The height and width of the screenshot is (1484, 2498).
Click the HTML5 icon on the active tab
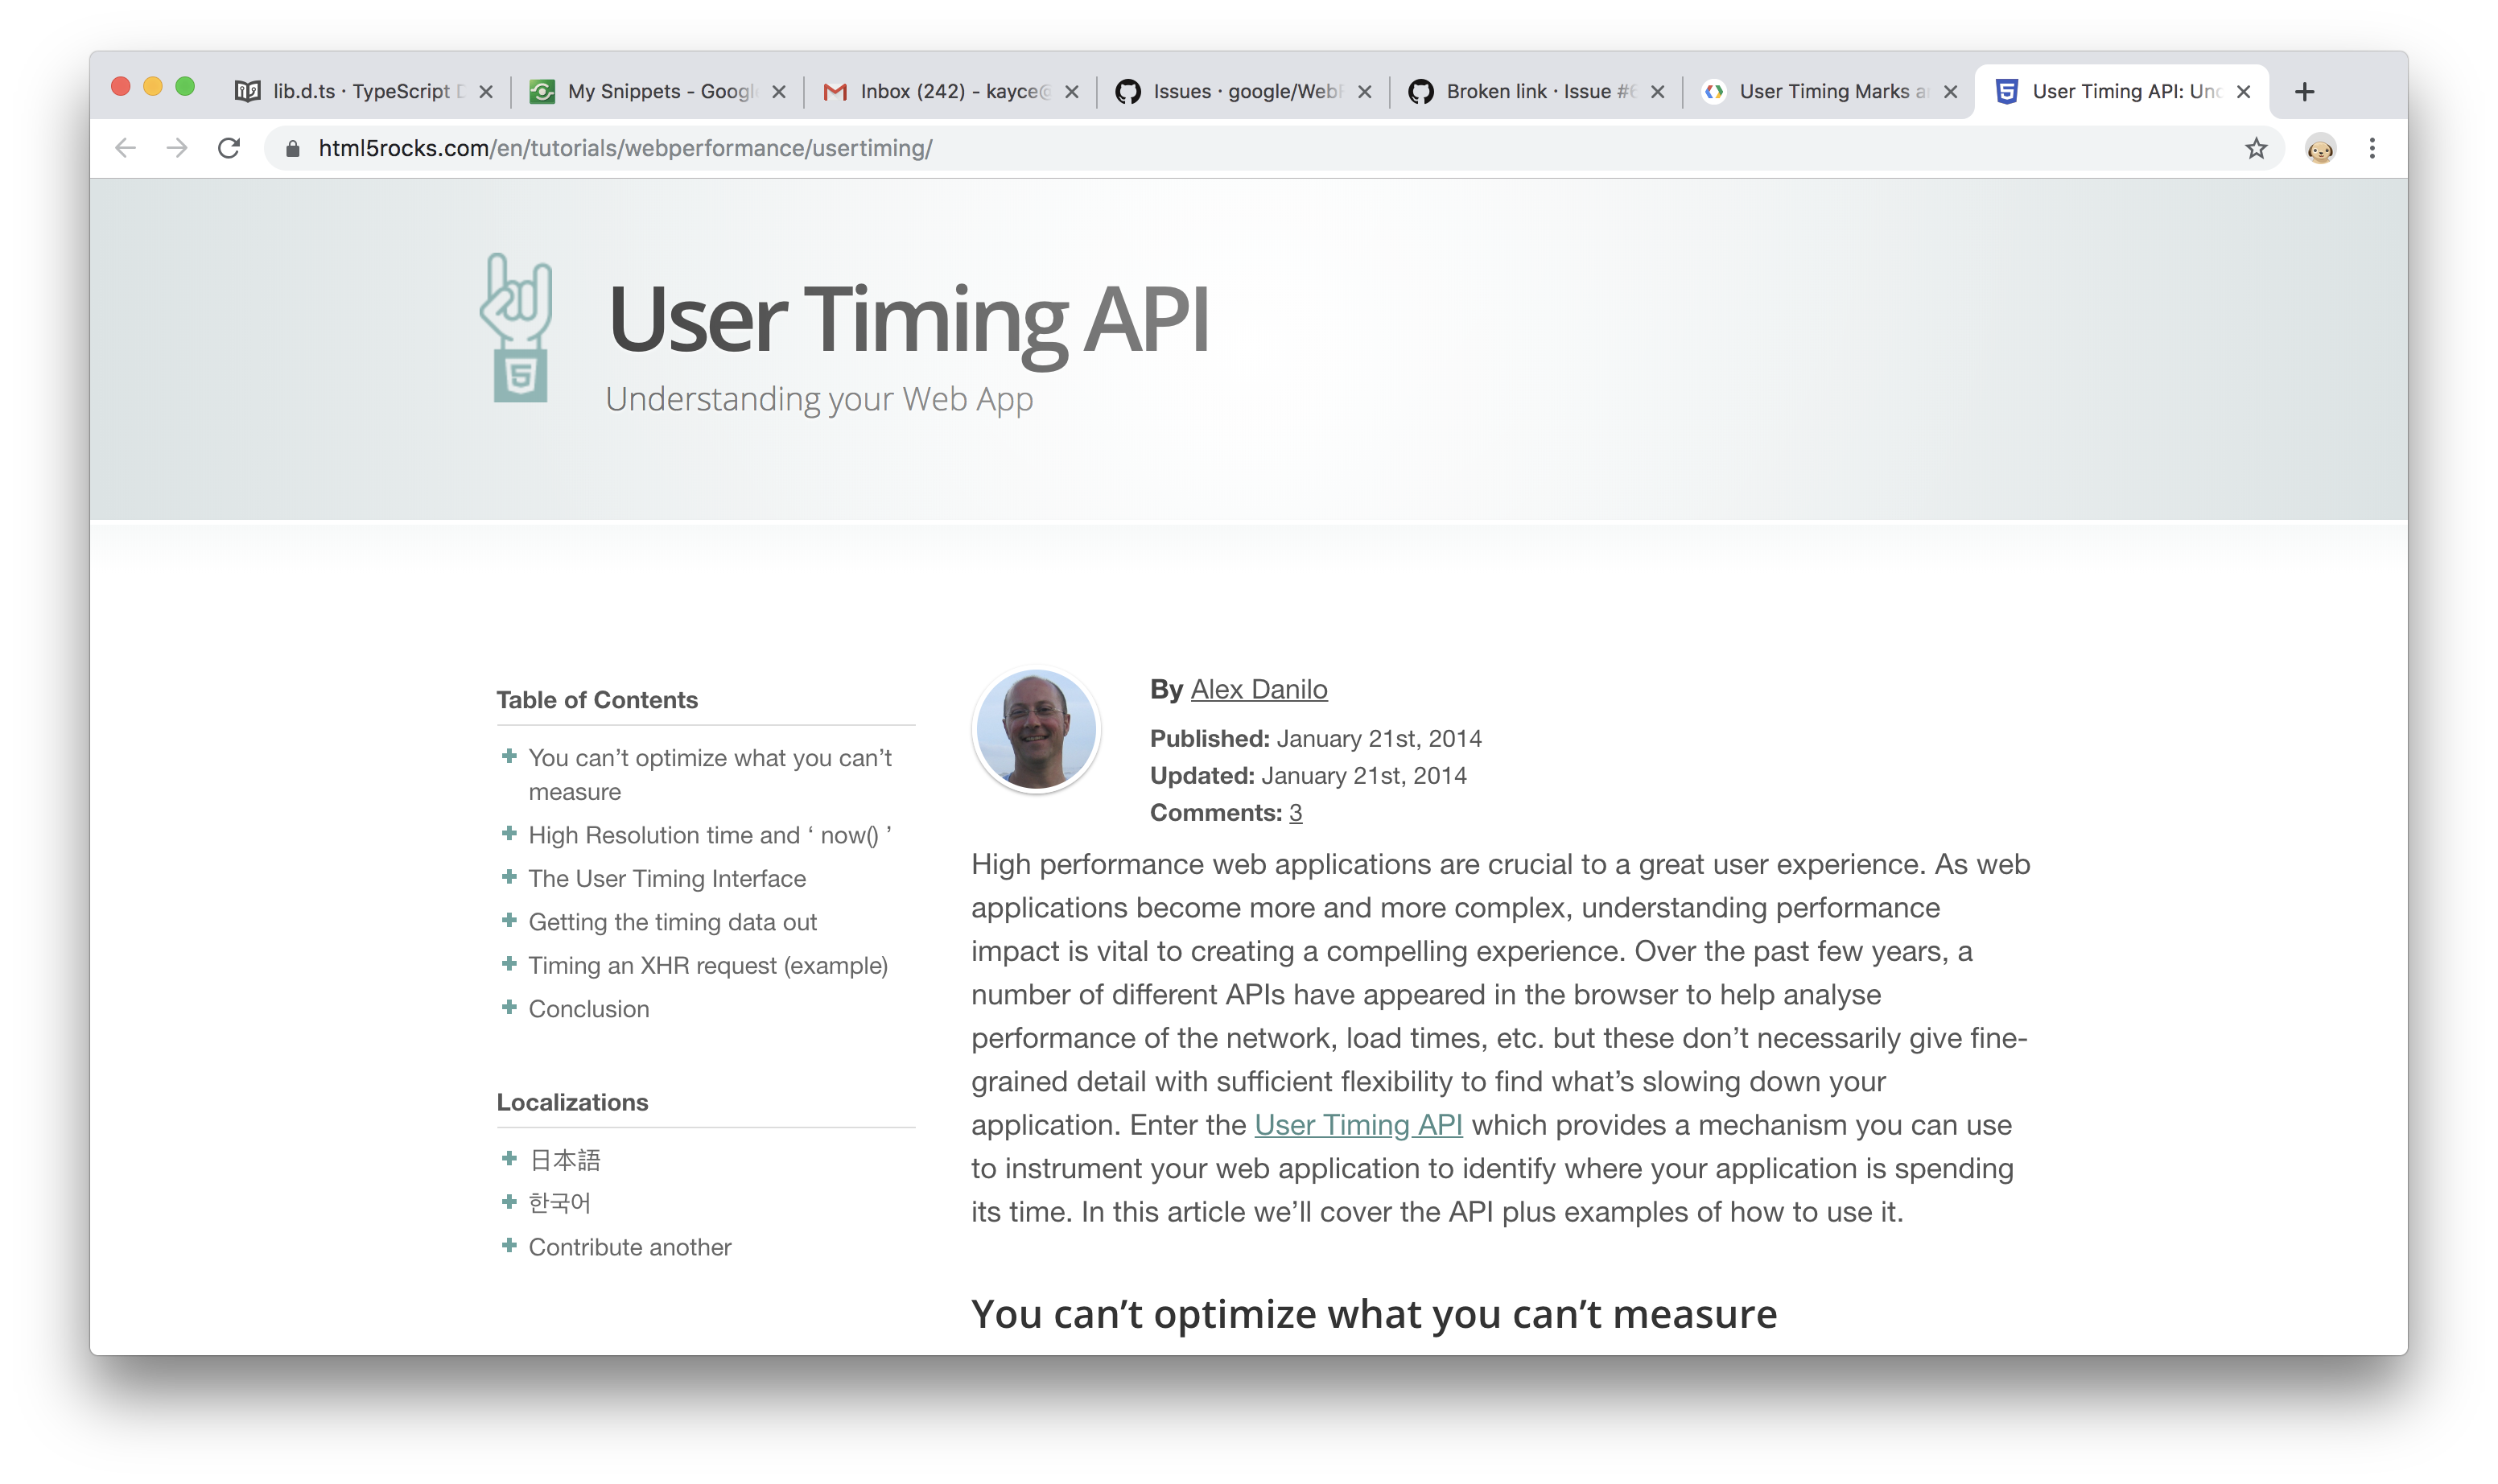2007,91
